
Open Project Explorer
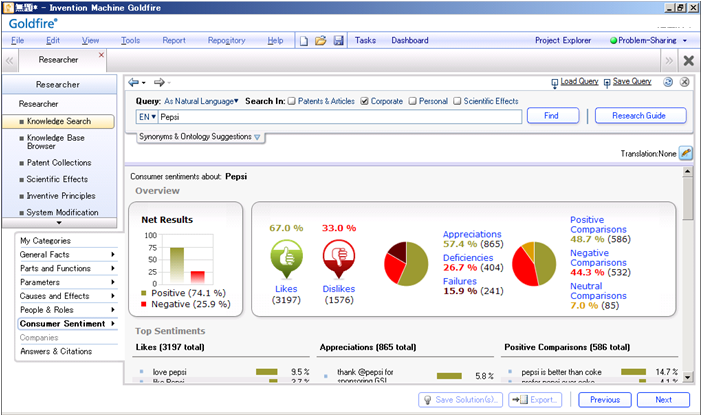coord(563,40)
